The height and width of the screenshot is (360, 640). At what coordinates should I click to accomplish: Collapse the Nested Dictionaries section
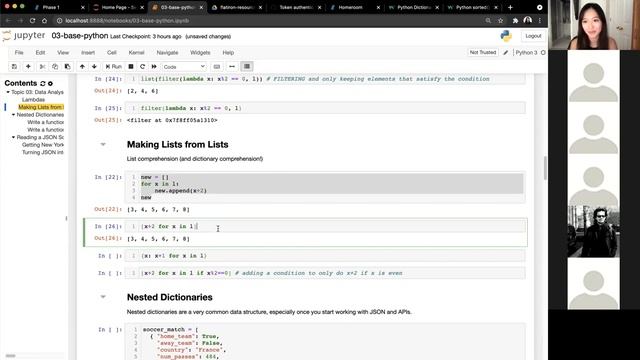coord(103,297)
